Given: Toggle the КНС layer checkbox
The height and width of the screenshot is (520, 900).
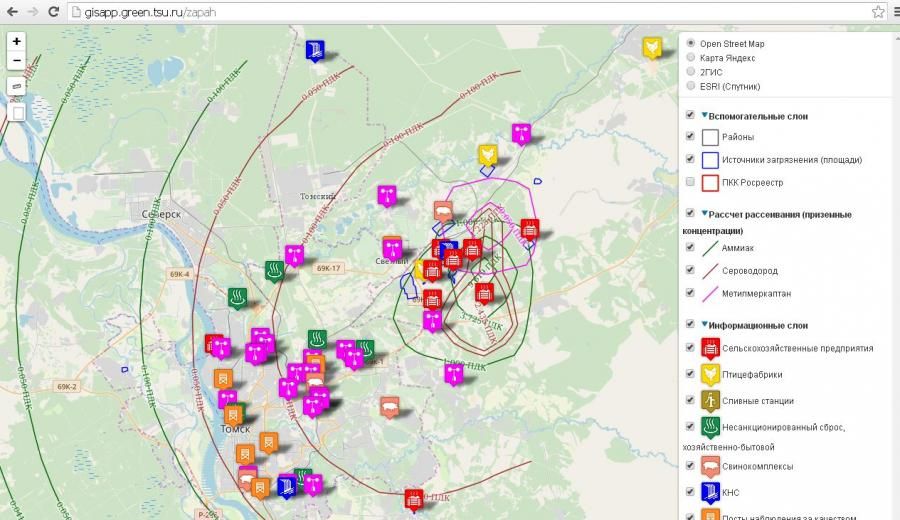Looking at the screenshot, I should tap(690, 492).
